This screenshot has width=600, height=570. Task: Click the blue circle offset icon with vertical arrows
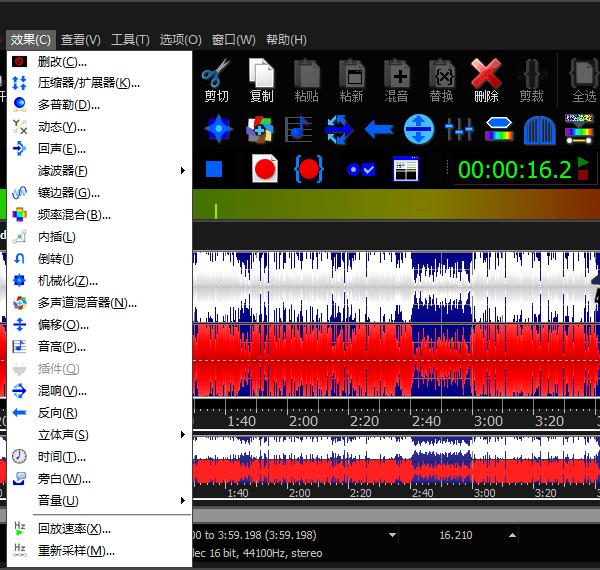(419, 129)
